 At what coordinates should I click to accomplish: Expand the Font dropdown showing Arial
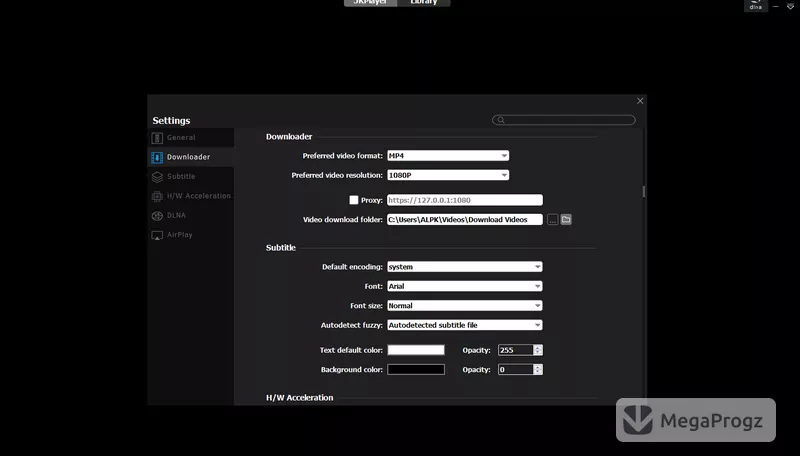coord(465,286)
